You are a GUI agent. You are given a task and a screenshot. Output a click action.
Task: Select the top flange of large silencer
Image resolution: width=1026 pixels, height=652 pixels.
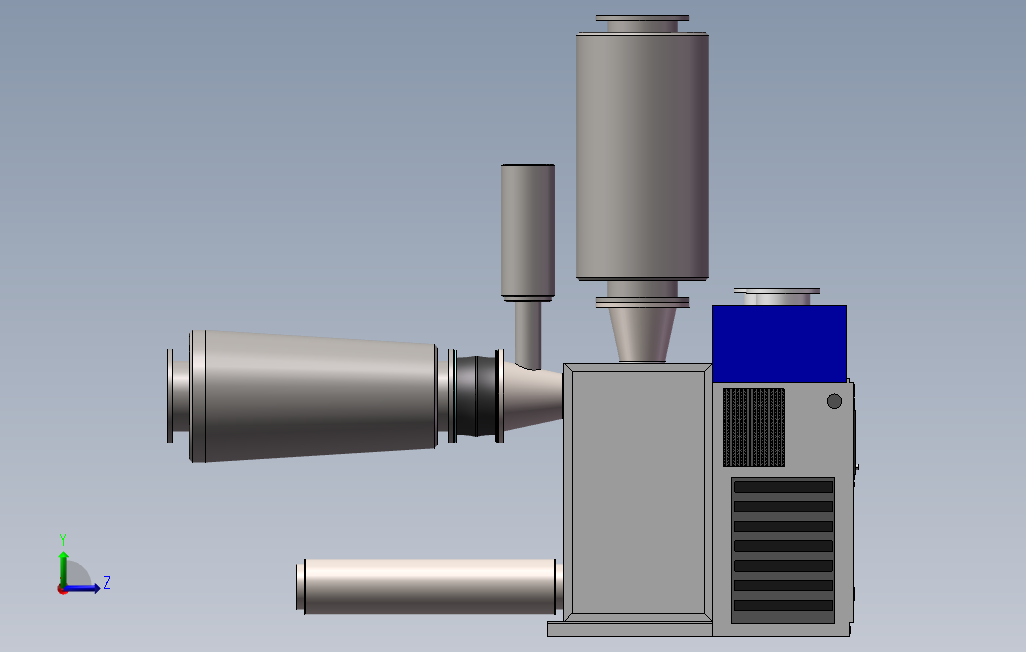[642, 18]
